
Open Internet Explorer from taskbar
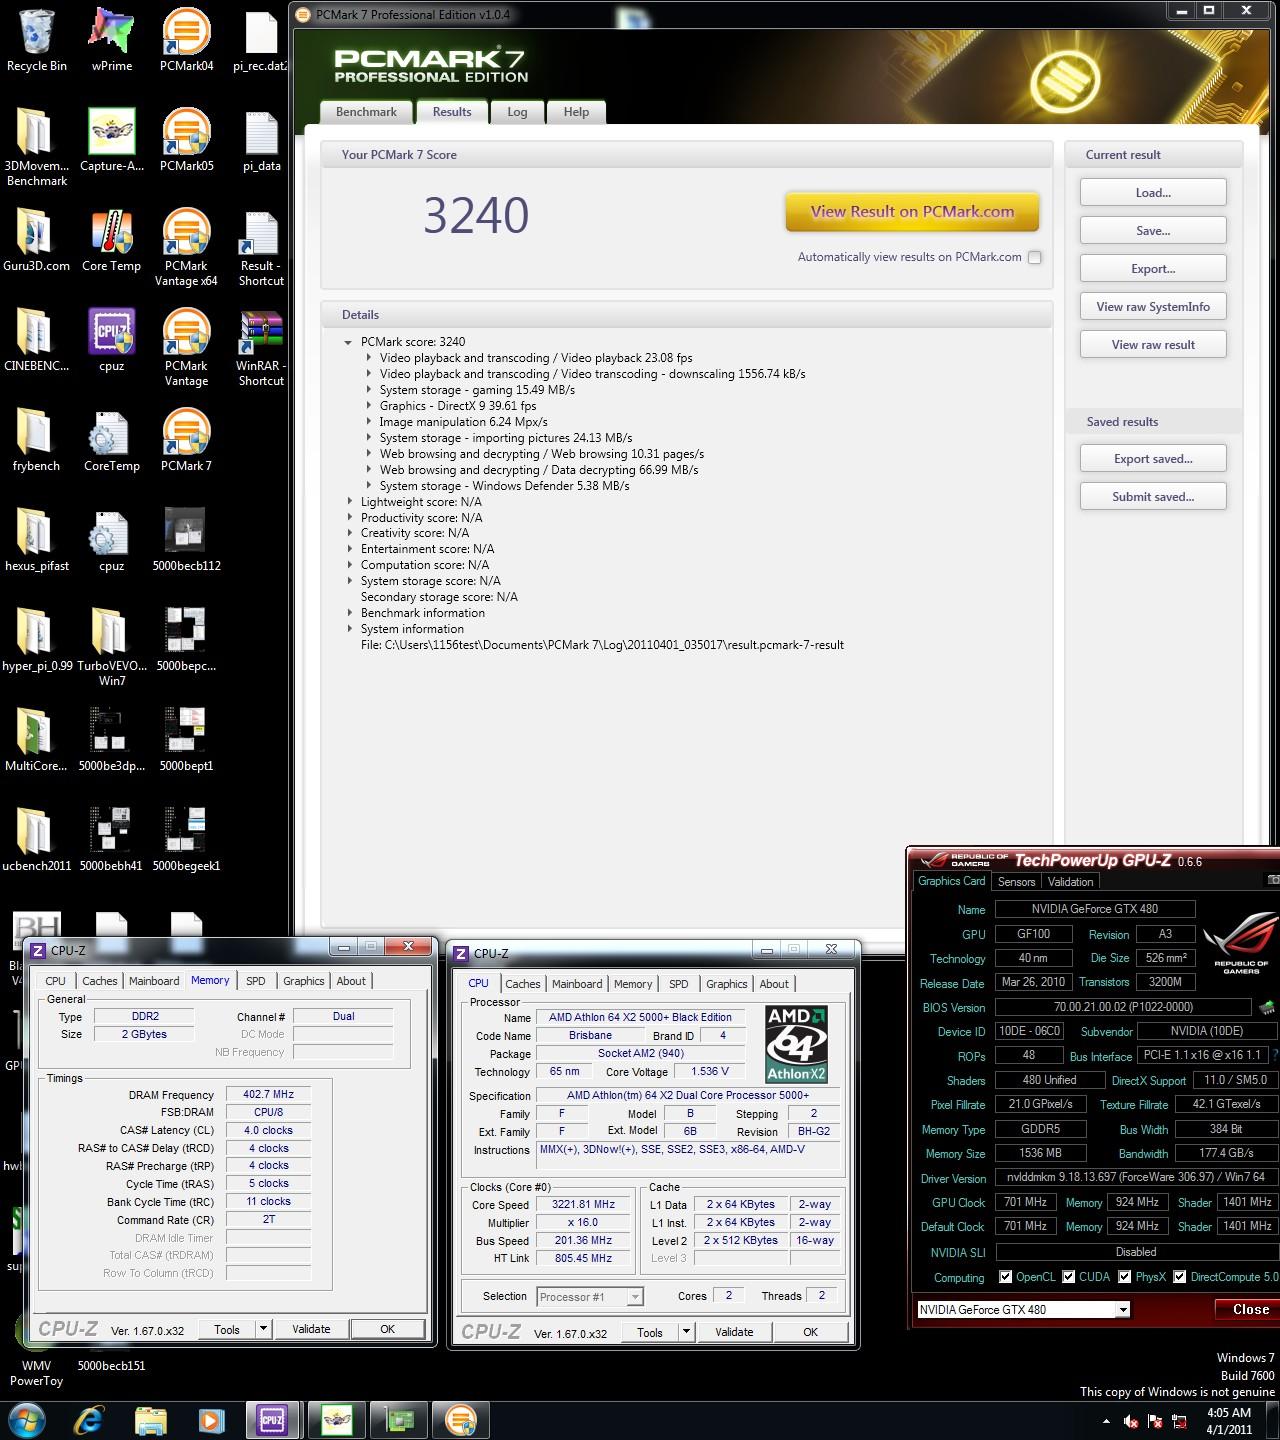[89, 1420]
